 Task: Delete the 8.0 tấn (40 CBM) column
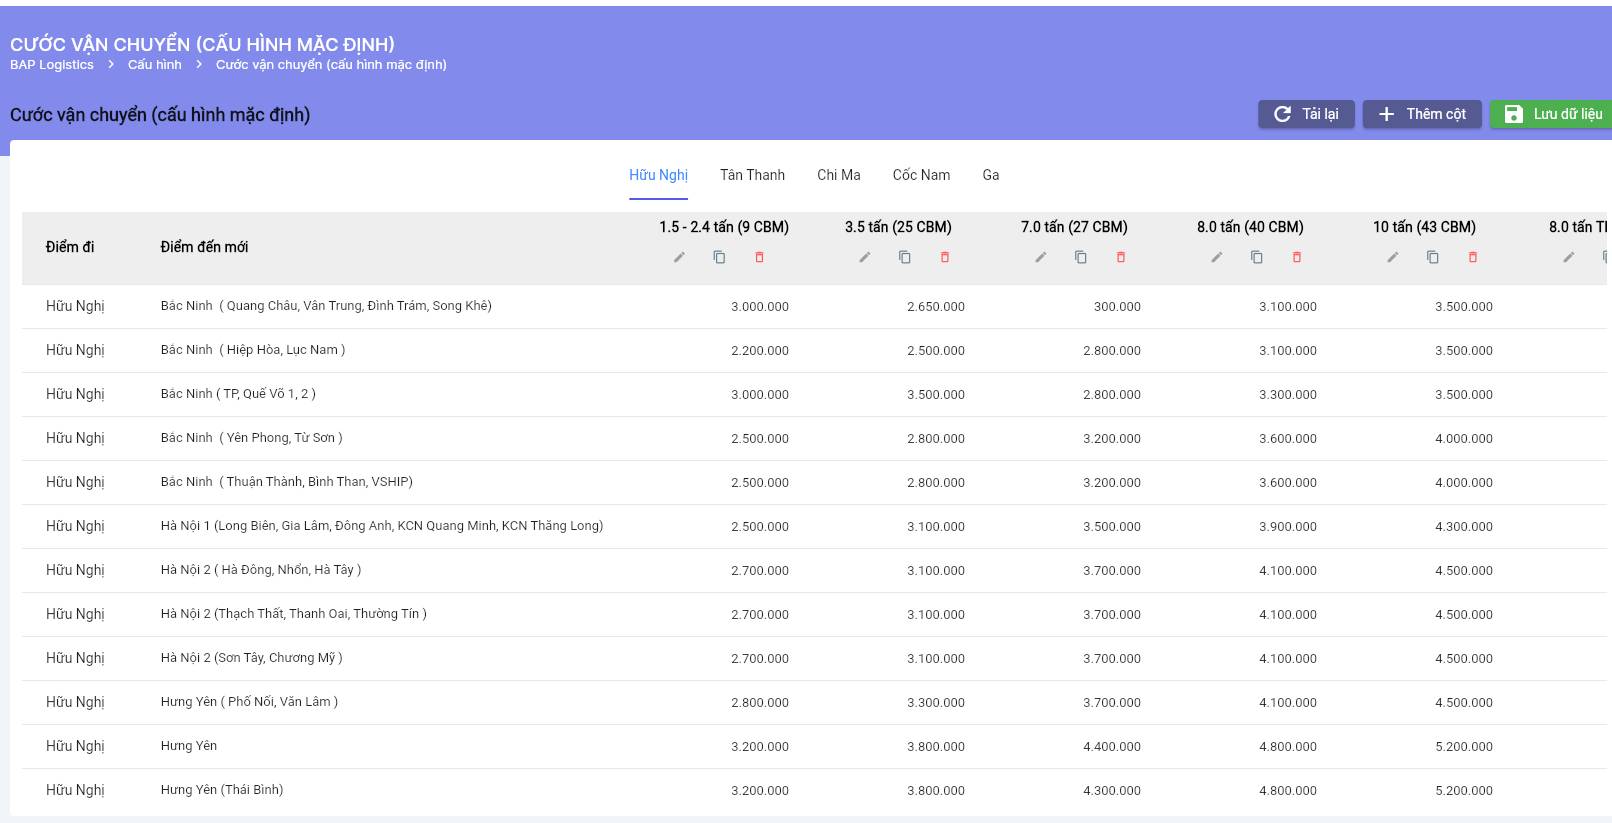pyautogui.click(x=1297, y=257)
